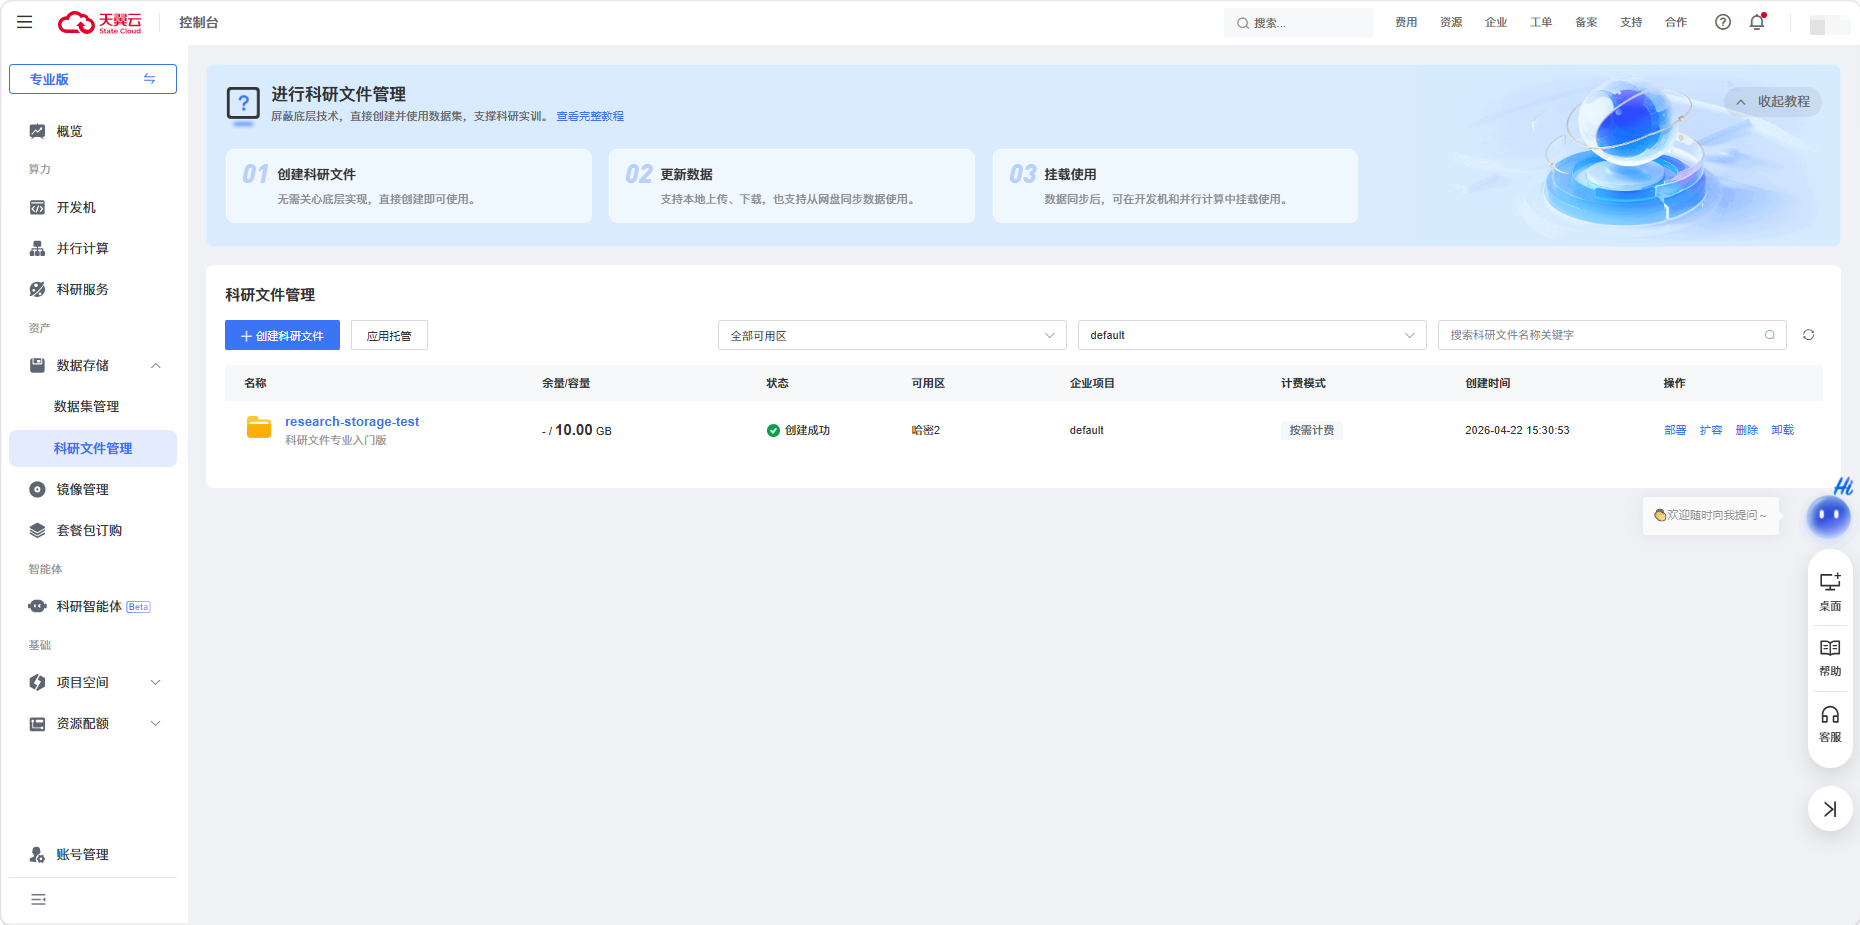This screenshot has height=925, width=1860.
Task: Click the 数据存储 disk icon
Action: point(37,365)
